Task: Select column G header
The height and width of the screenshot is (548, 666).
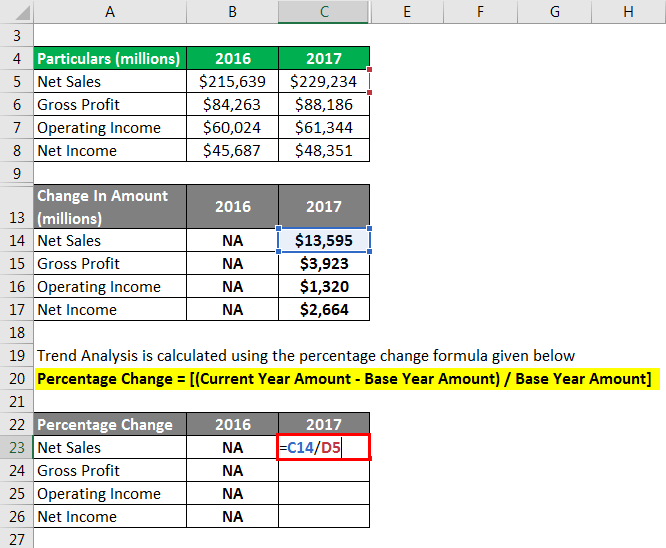Action: coord(554,11)
